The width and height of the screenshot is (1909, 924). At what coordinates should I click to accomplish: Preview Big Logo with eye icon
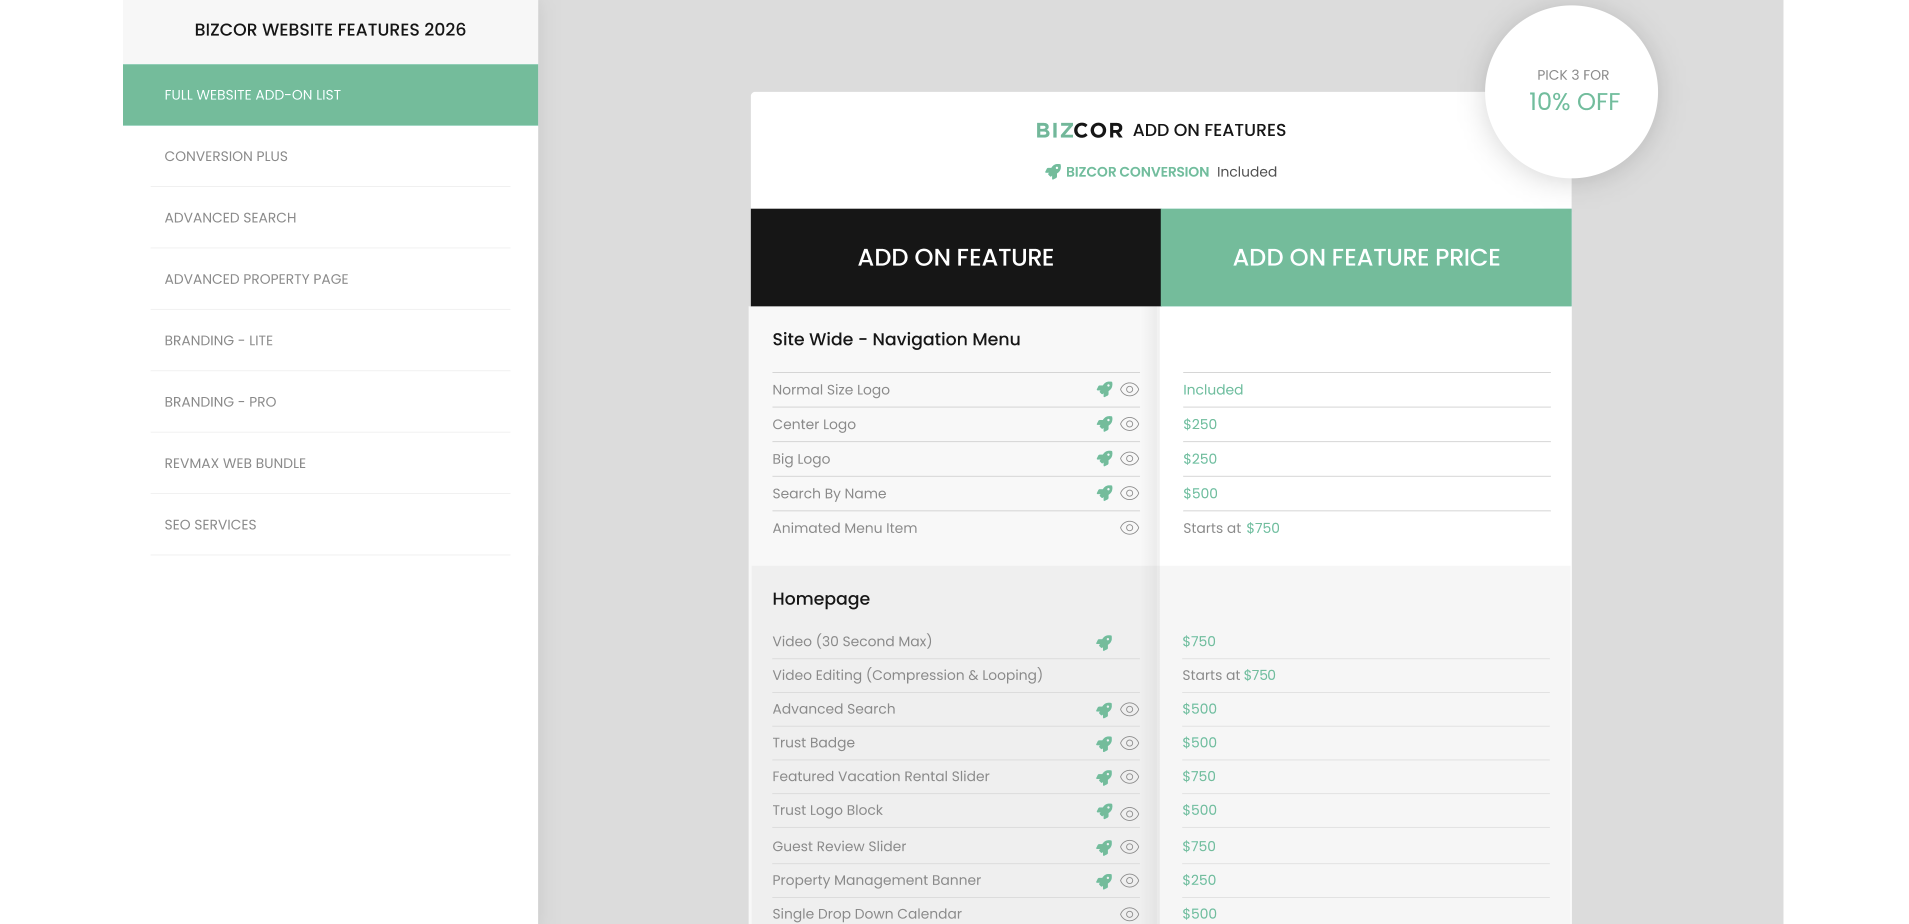click(x=1130, y=459)
